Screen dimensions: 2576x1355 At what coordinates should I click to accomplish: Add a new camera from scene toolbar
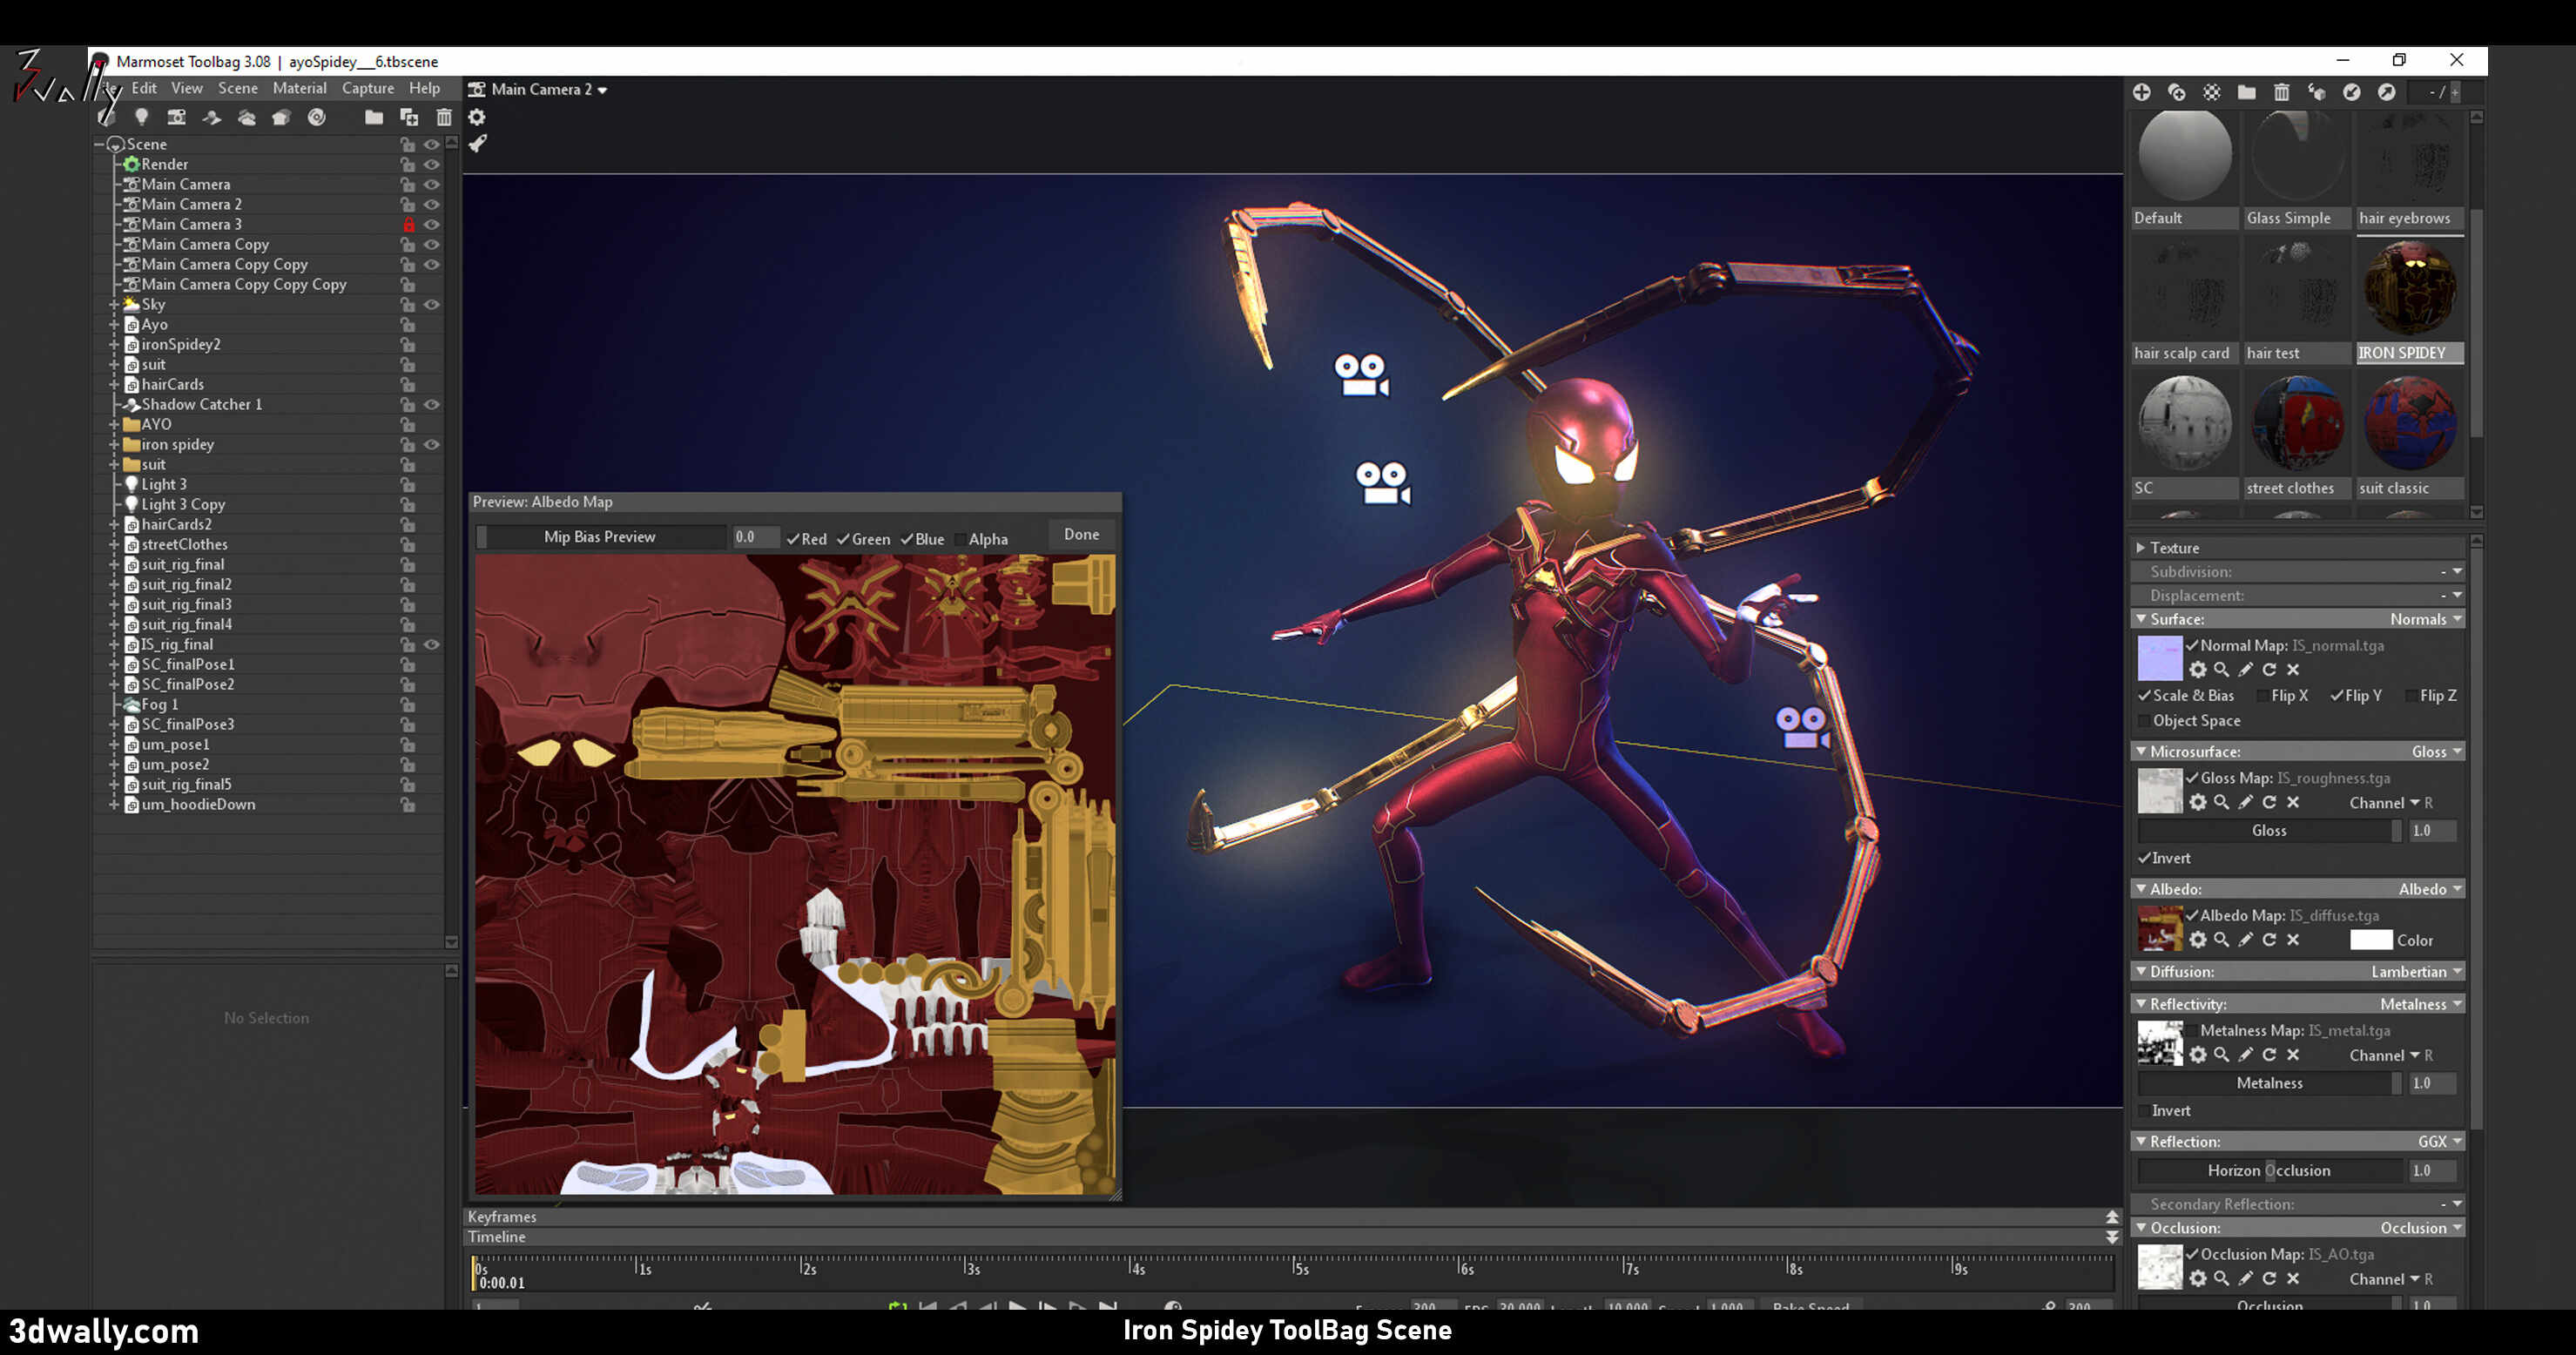tap(176, 117)
